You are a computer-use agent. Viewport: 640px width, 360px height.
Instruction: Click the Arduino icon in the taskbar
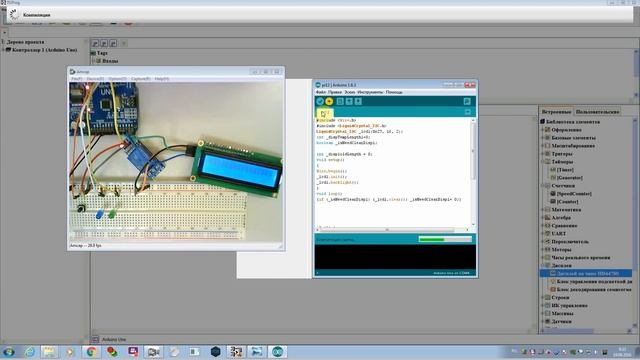[278, 352]
